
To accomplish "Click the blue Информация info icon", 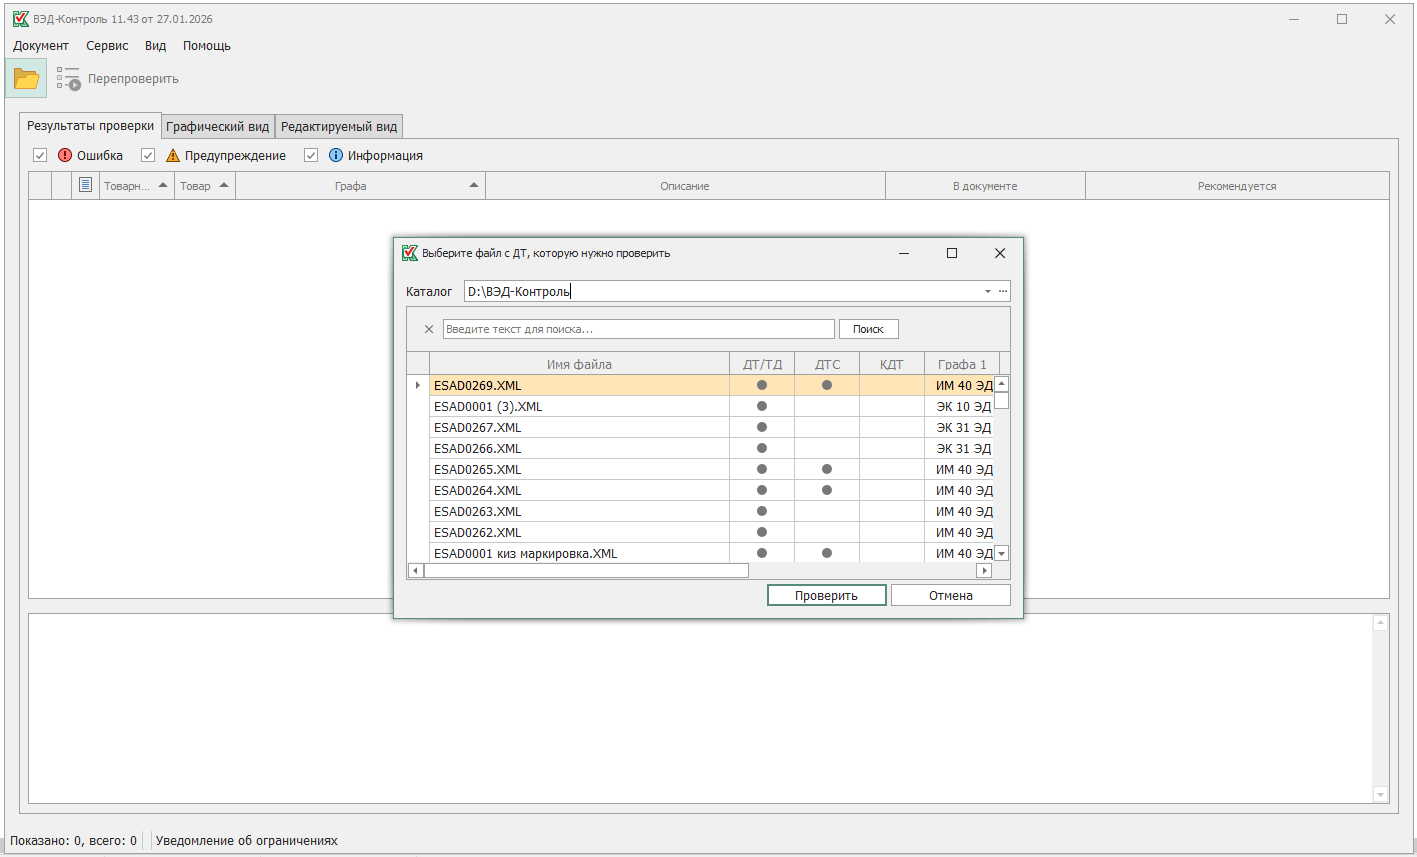I will tap(336, 155).
